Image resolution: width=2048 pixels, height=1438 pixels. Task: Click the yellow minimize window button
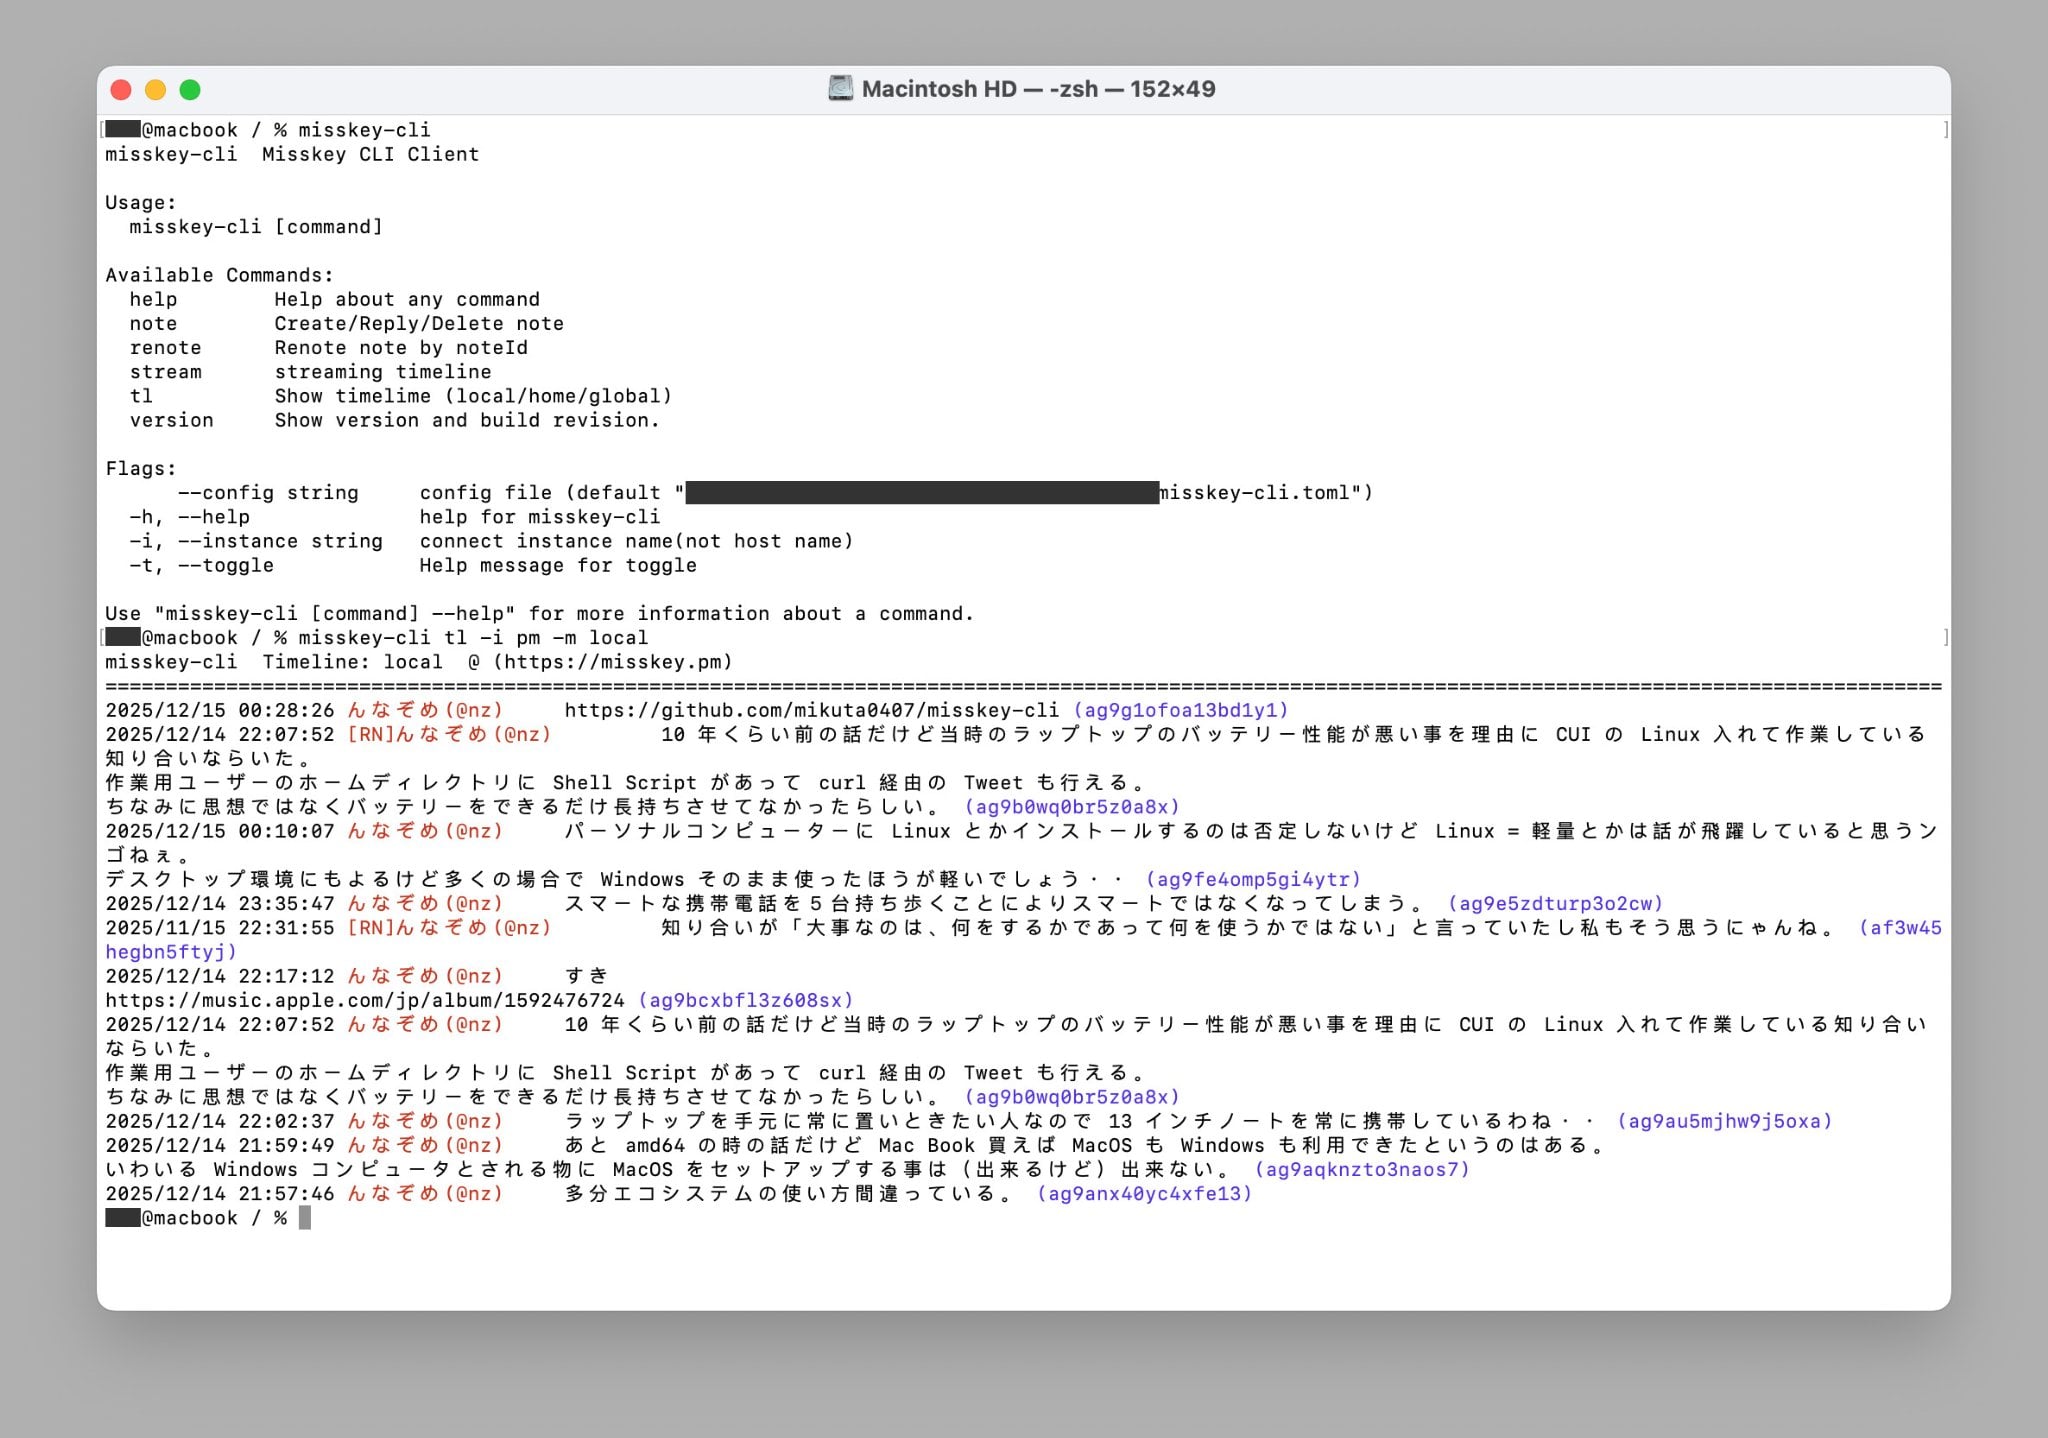155,90
